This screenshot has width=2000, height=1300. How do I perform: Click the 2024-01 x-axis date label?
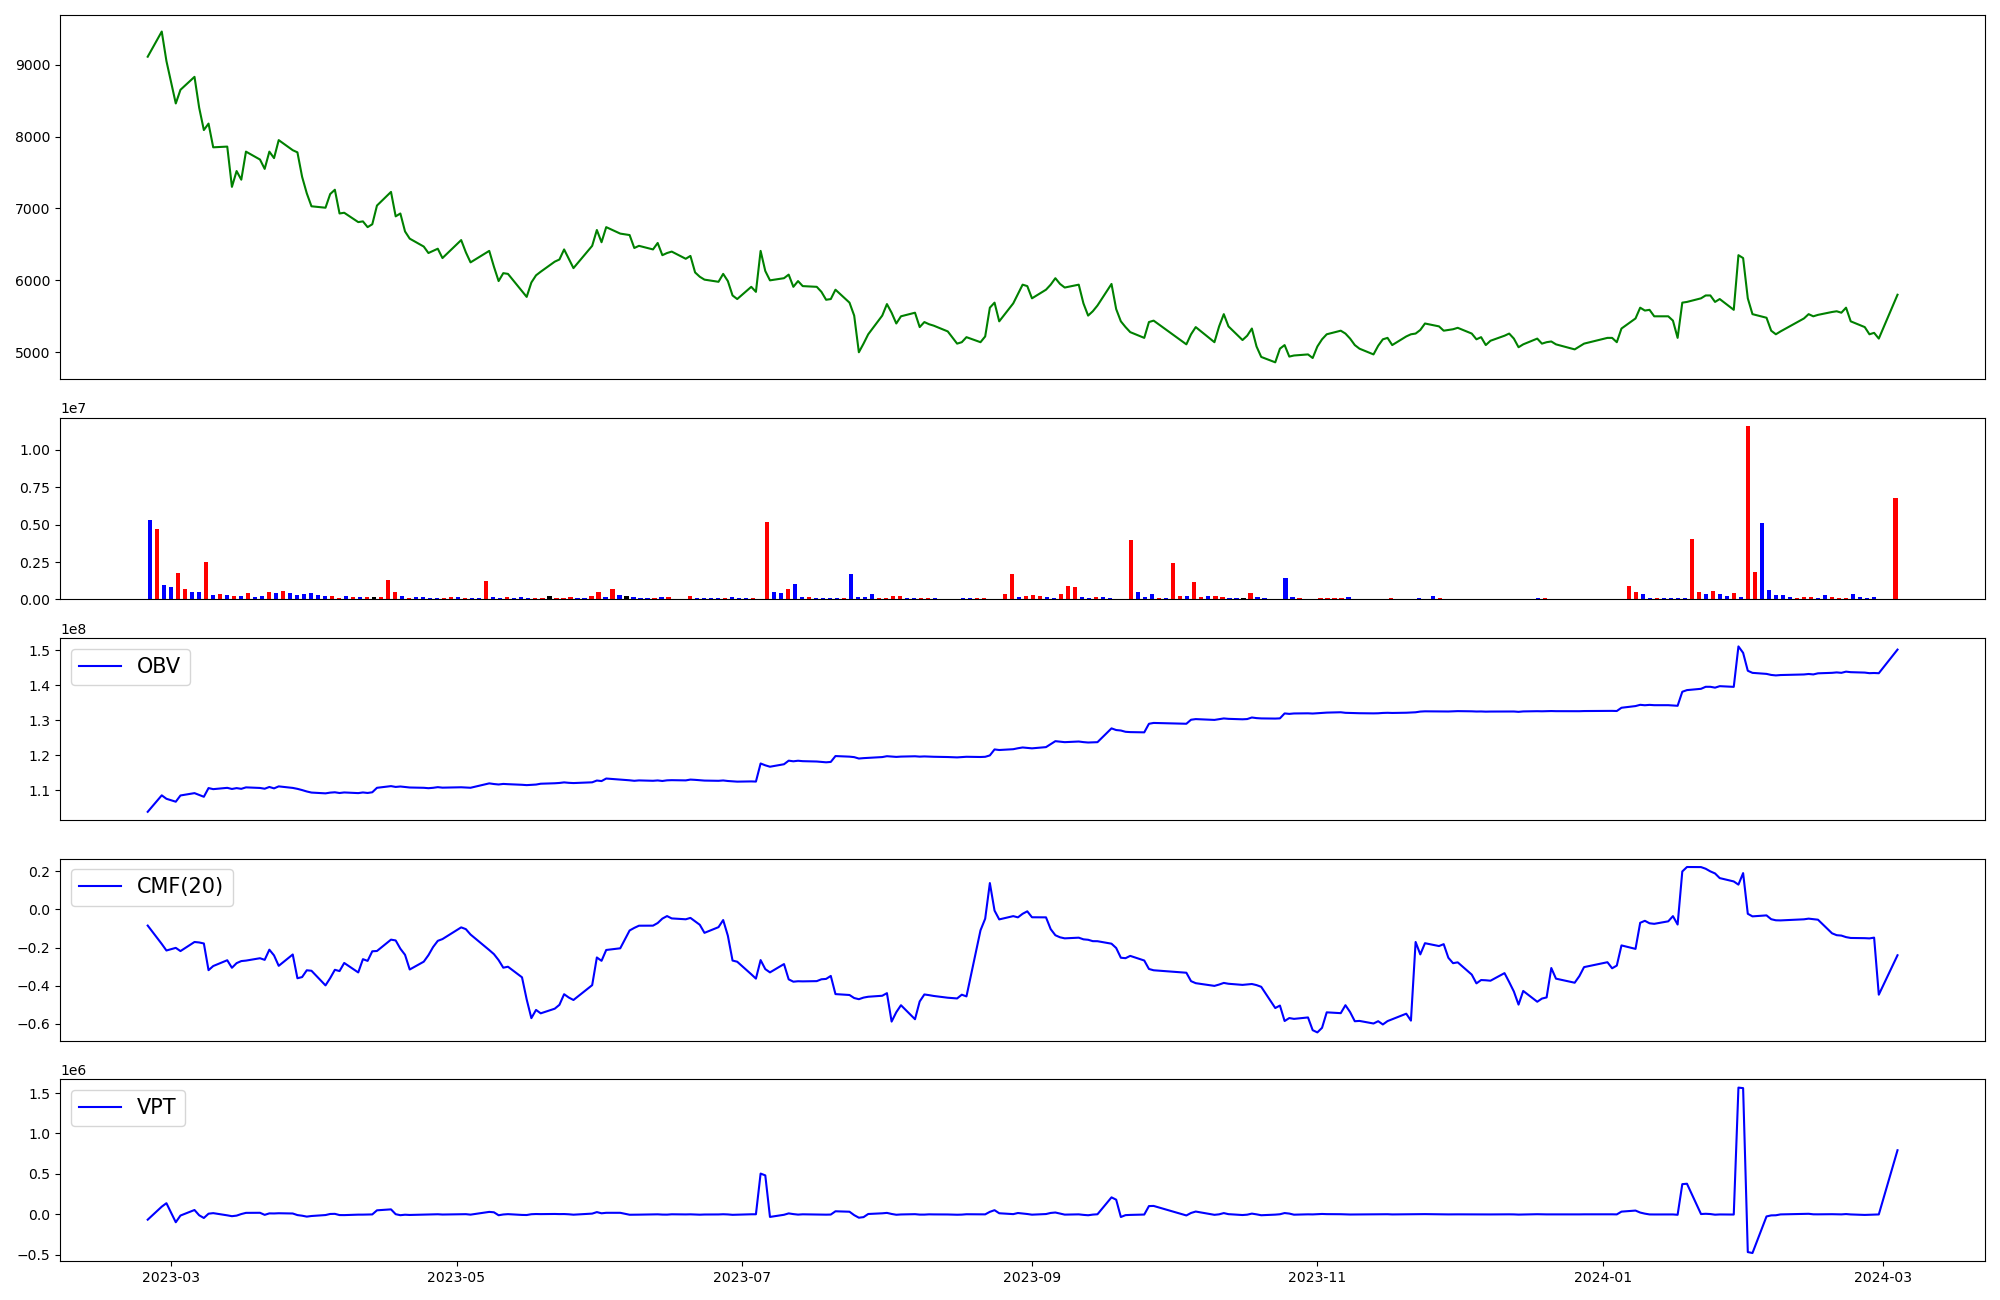click(x=1603, y=1277)
